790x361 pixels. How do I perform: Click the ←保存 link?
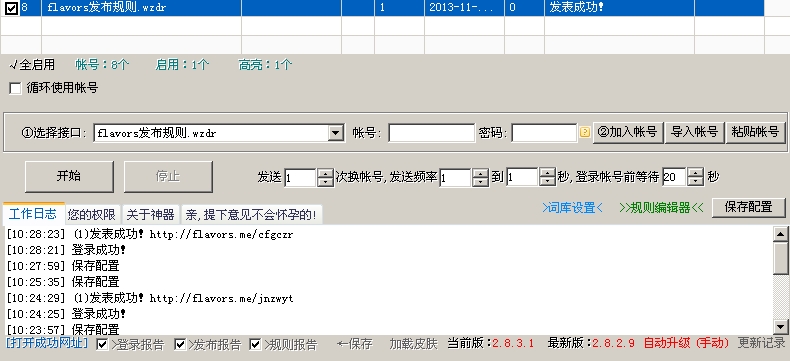[x=355, y=344]
